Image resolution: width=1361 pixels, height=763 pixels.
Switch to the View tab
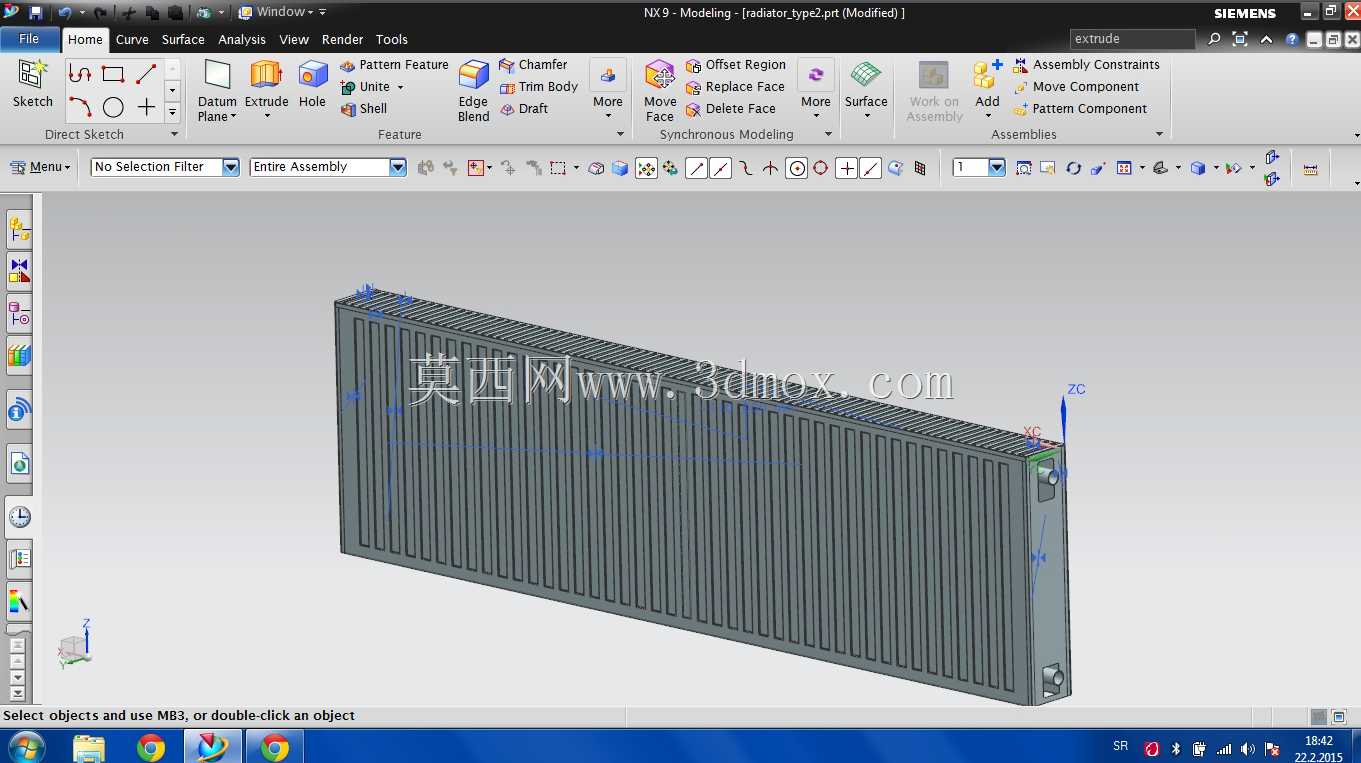294,40
